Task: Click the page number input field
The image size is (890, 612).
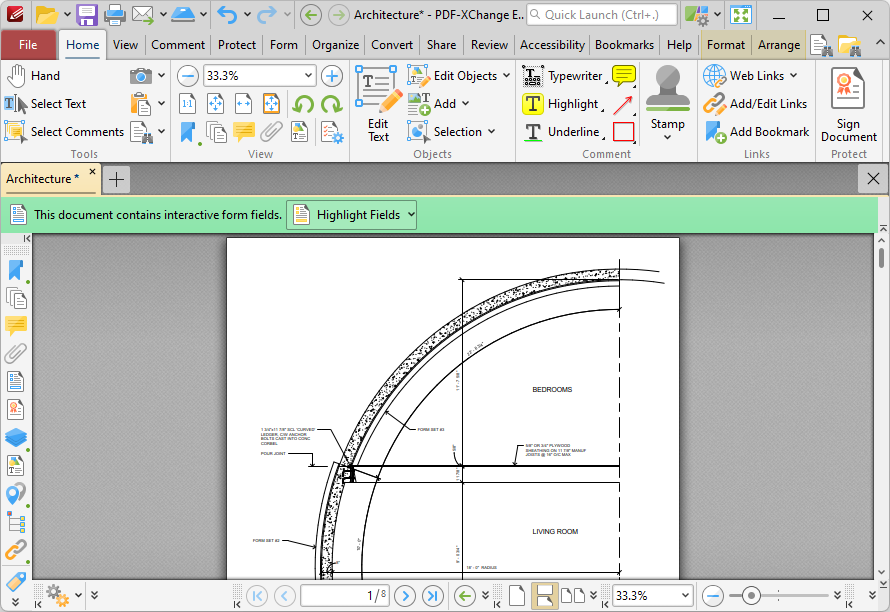Action: pyautogui.click(x=345, y=596)
